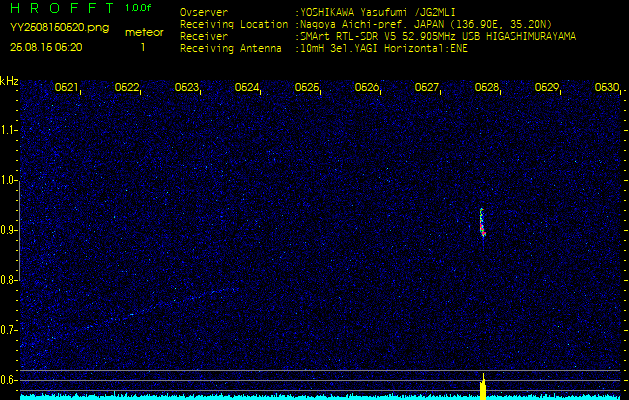The width and height of the screenshot is (629, 400).
Task: Click the kHz axis unit label
Action: (9, 81)
